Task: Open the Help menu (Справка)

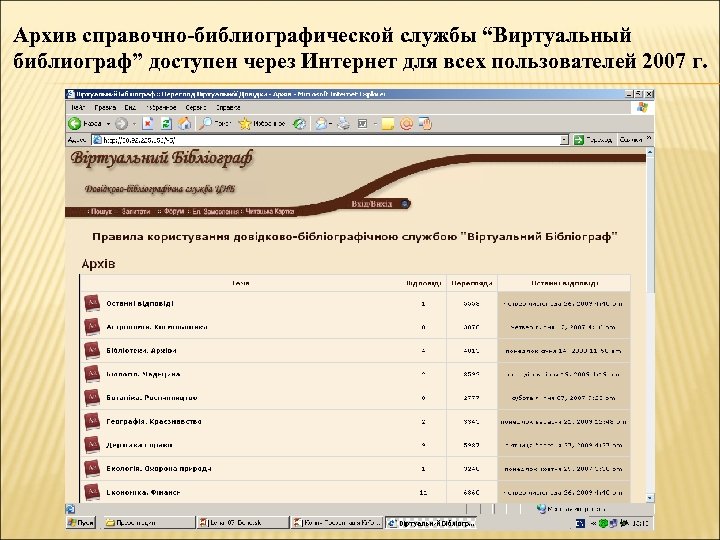Action: click(228, 107)
